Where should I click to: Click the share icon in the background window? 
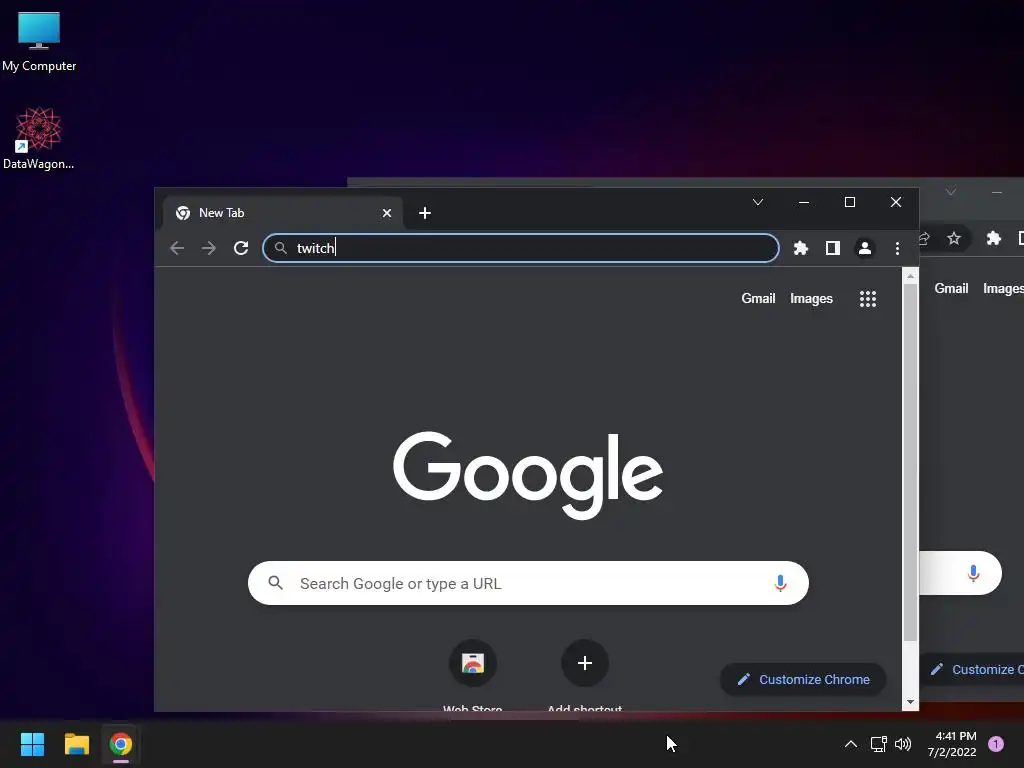coord(924,238)
